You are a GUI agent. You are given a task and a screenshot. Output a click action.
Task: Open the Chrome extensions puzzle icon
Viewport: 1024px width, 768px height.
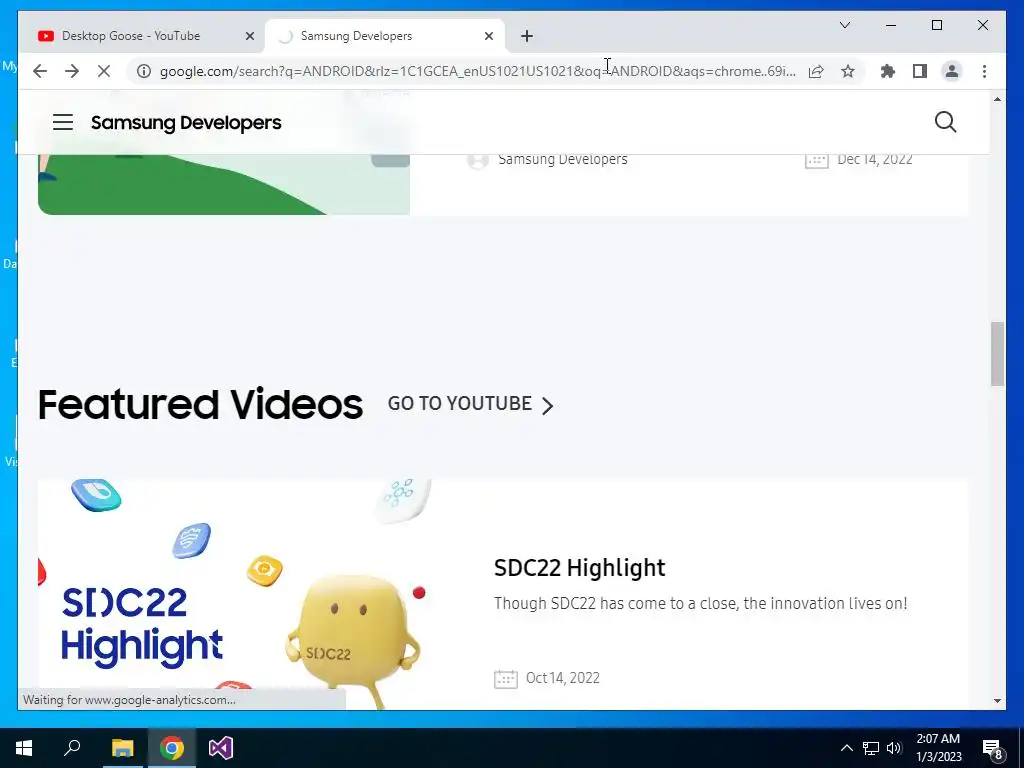888,71
